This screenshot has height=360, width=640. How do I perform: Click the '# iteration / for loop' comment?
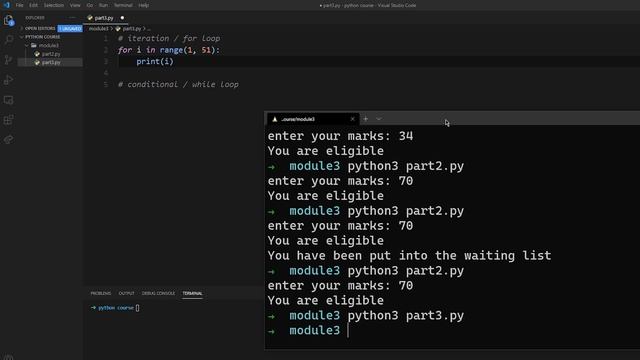click(x=169, y=38)
